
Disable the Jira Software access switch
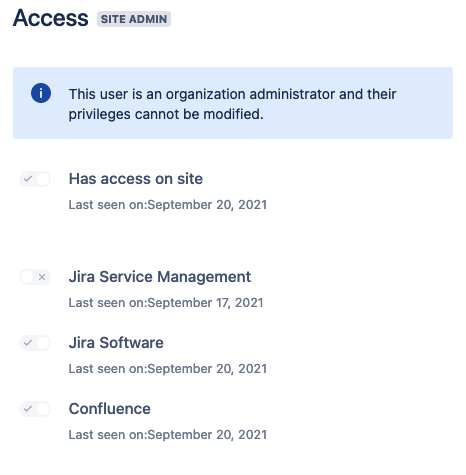[35, 343]
